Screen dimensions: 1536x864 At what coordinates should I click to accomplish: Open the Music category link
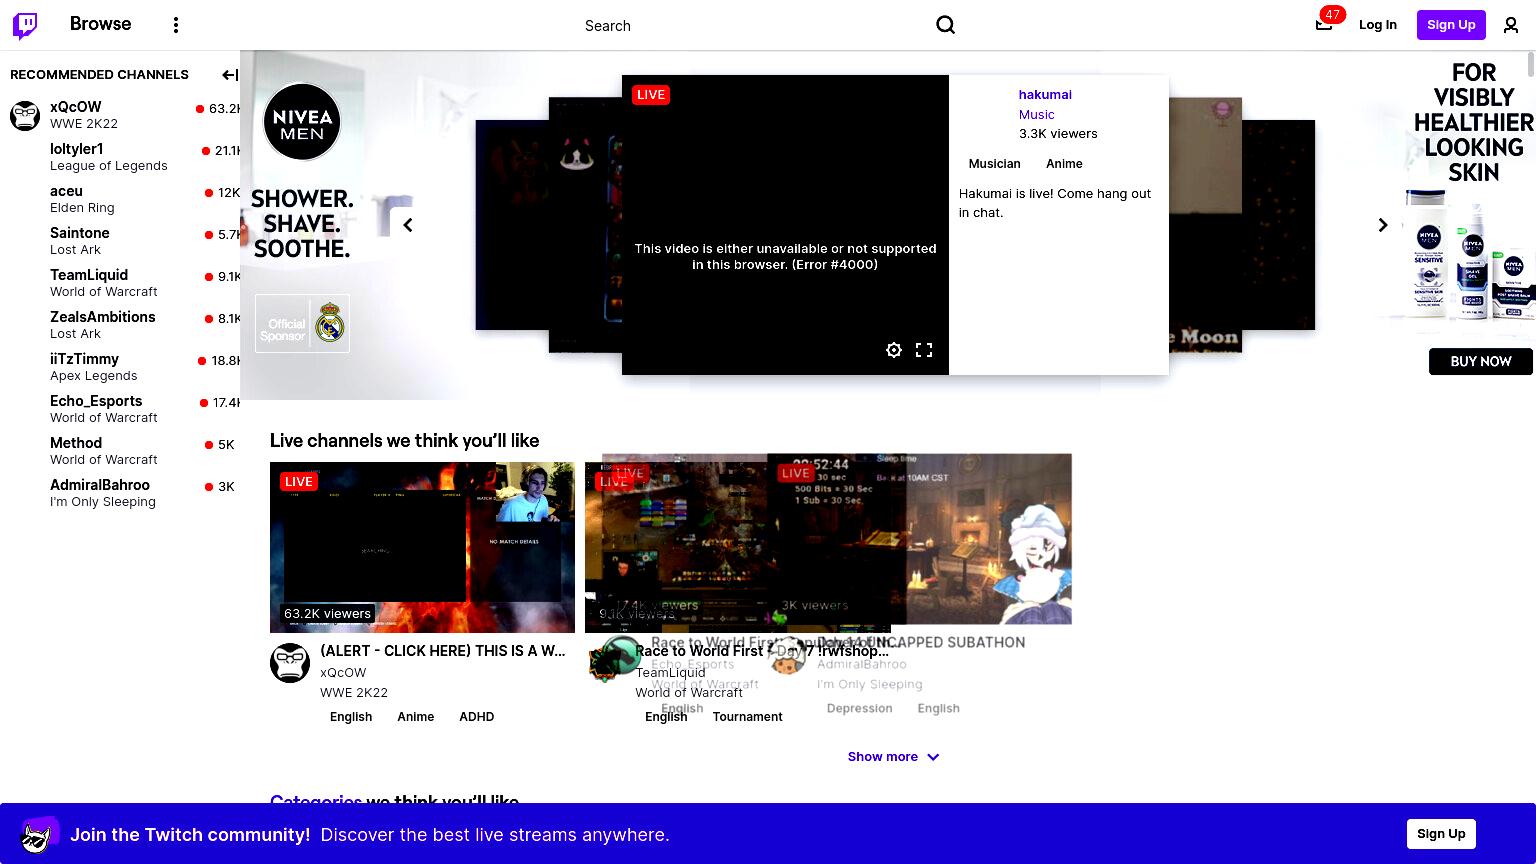click(x=1036, y=114)
